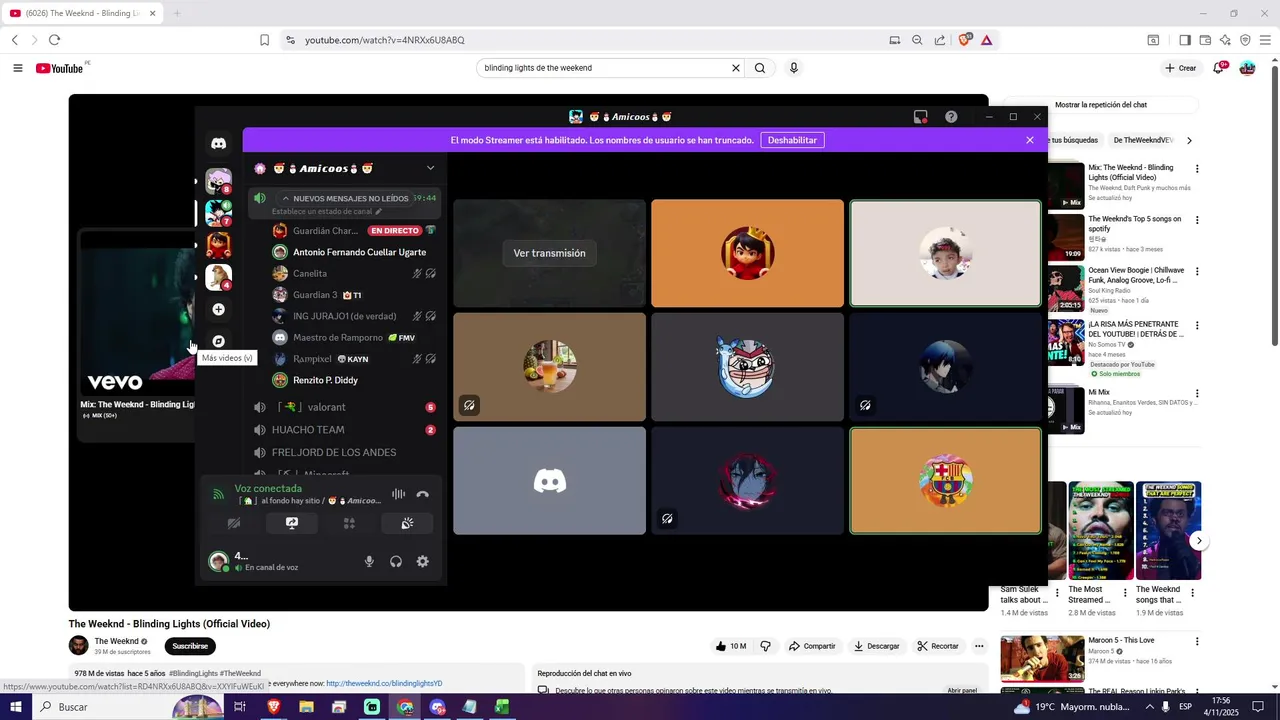
Task: Open the soundboard icon in voice panel
Action: pyautogui.click(x=407, y=523)
